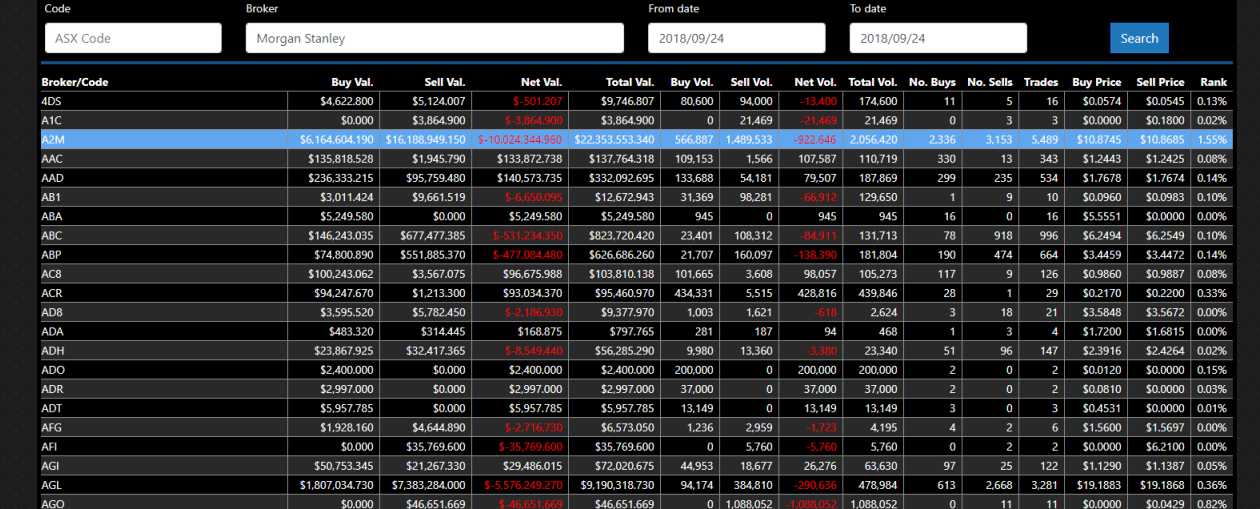Screen dimensions: 1260x509
Task: Click the ABC code cell
Action: [52, 235]
